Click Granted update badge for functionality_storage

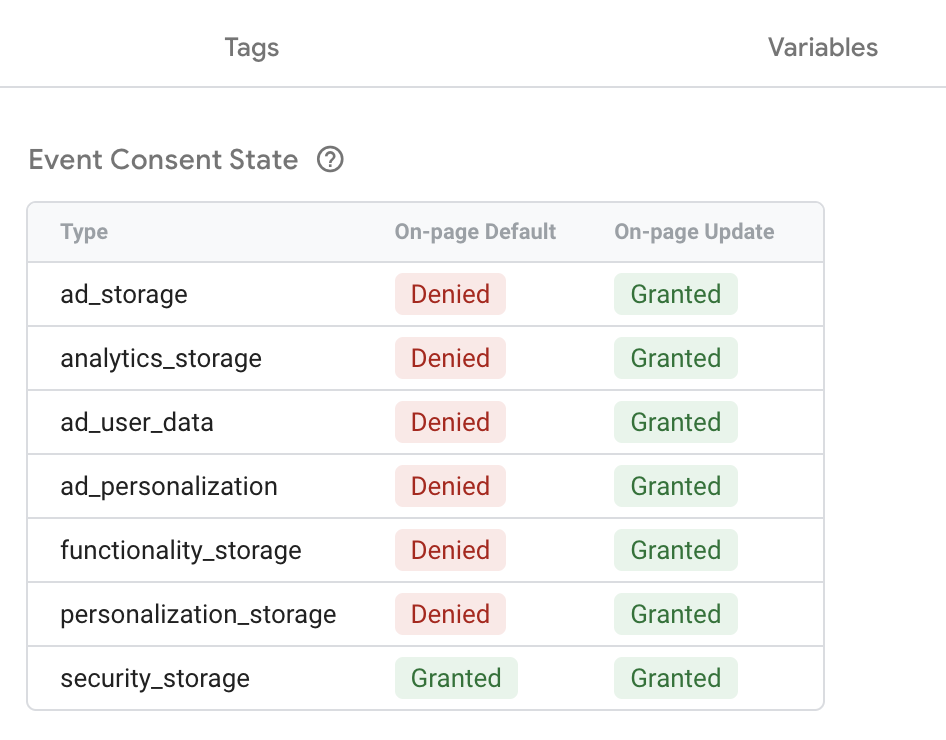pyautogui.click(x=676, y=550)
